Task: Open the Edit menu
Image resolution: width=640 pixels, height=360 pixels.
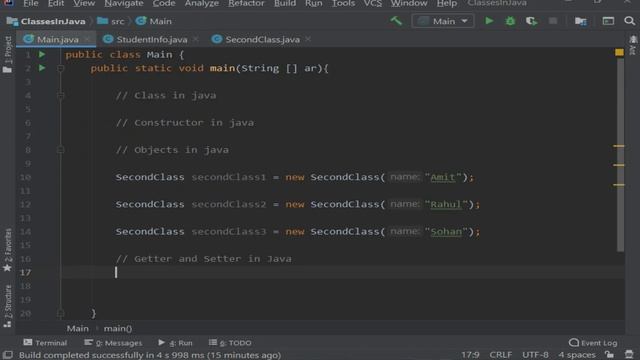Action: coord(56,3)
